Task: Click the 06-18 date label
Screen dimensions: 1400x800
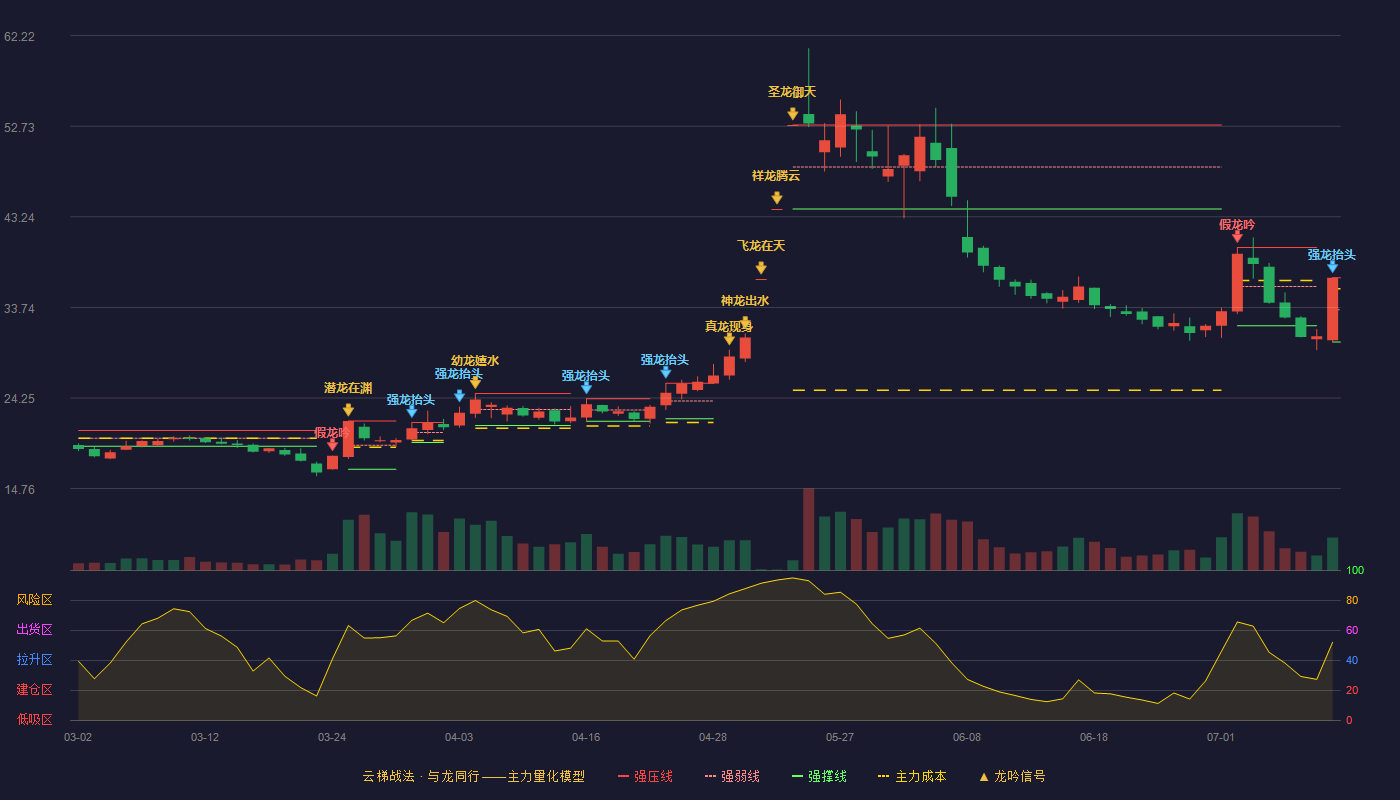Action: tap(1094, 737)
